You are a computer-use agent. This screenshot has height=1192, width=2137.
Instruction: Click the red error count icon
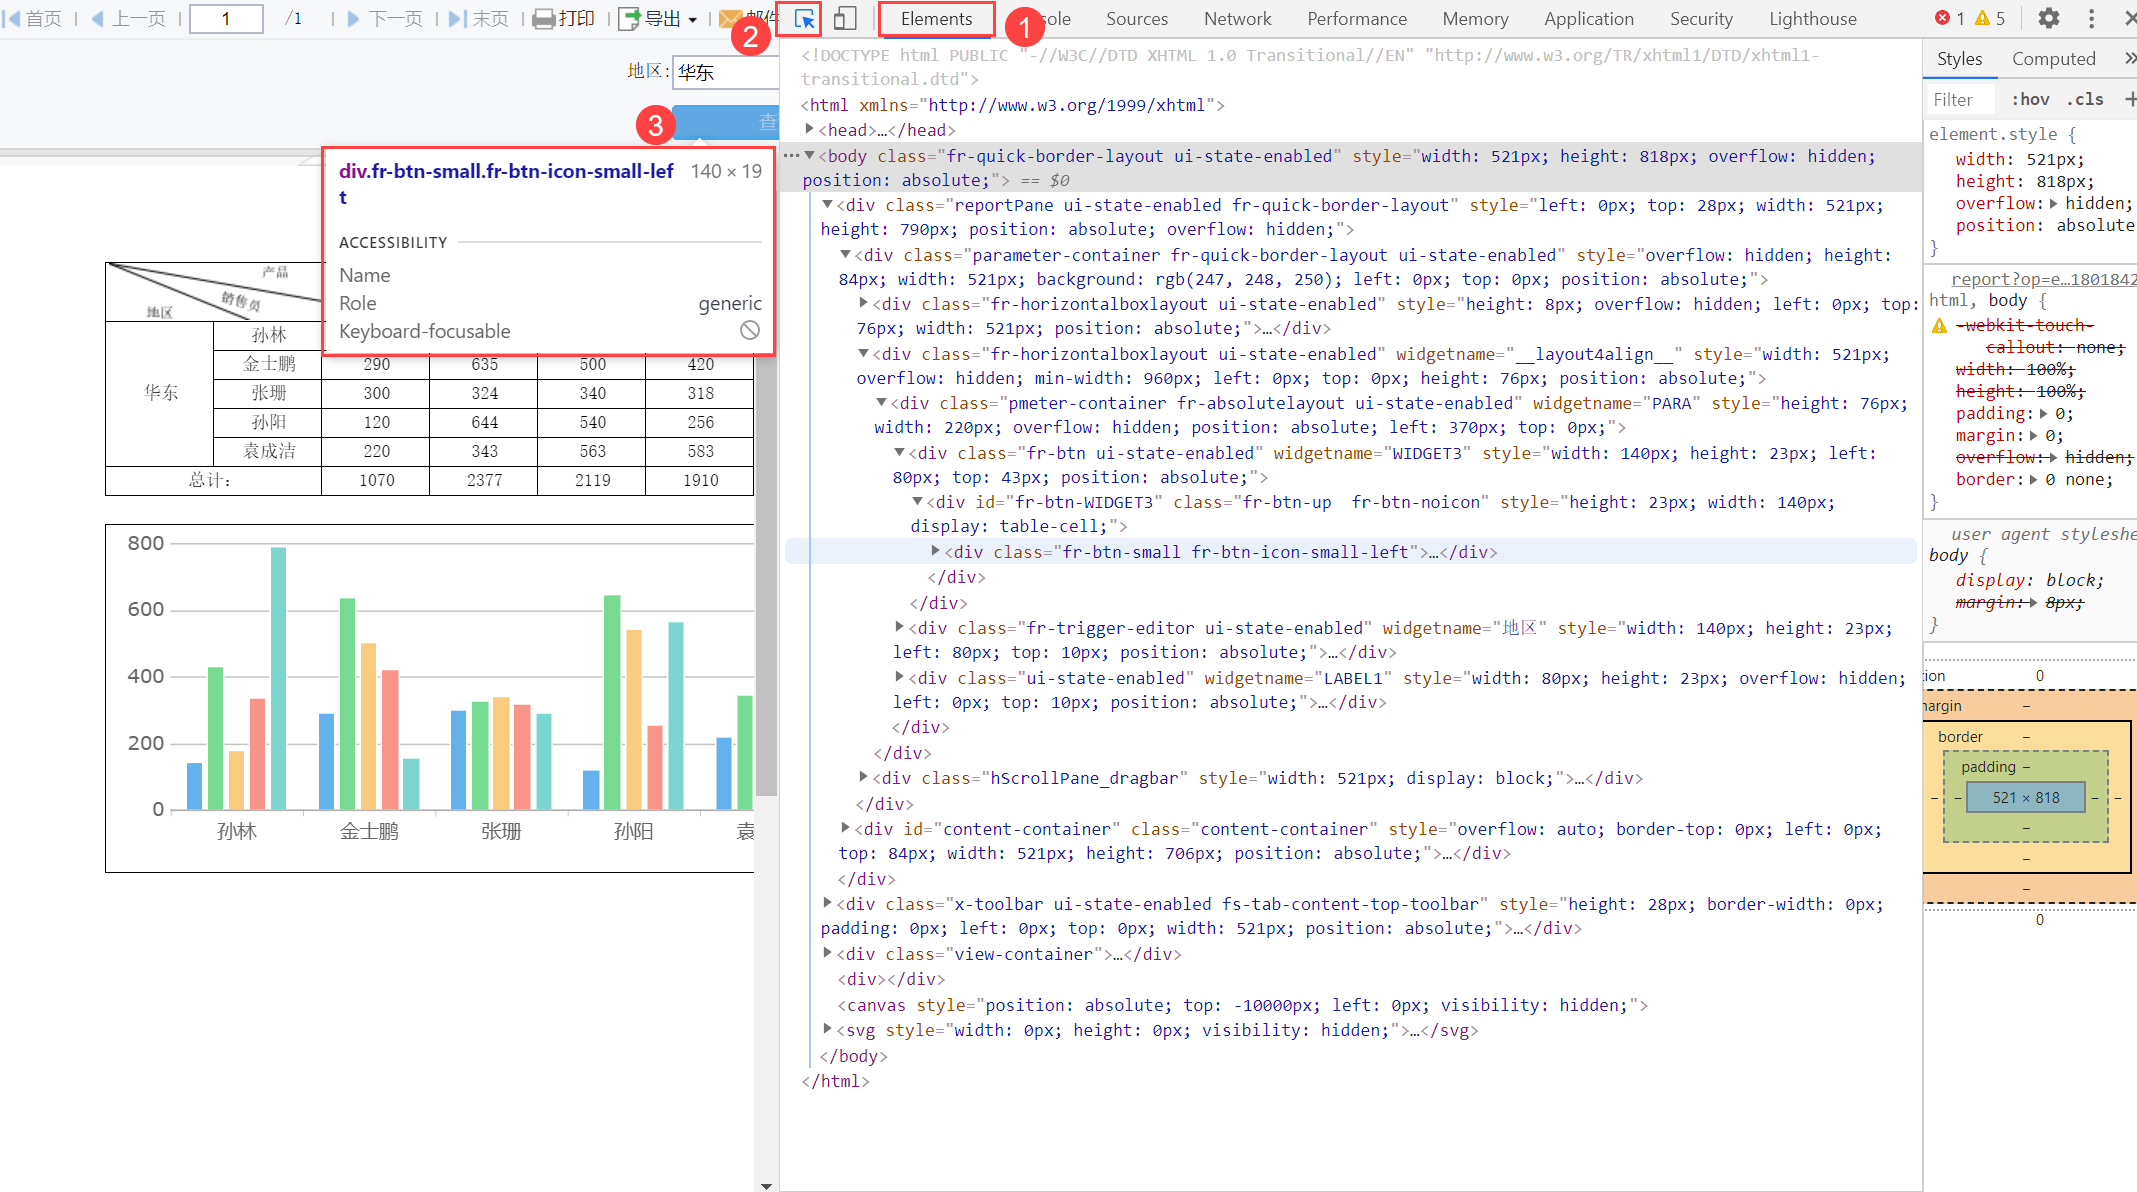(1943, 19)
